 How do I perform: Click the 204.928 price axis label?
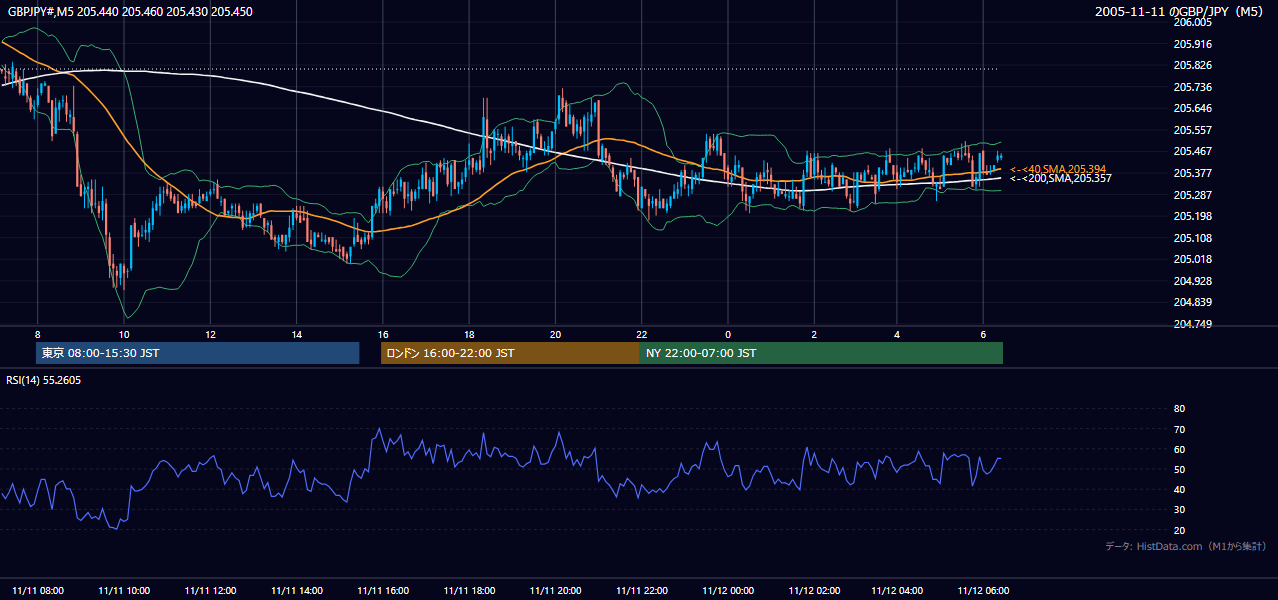pyautogui.click(x=1192, y=281)
